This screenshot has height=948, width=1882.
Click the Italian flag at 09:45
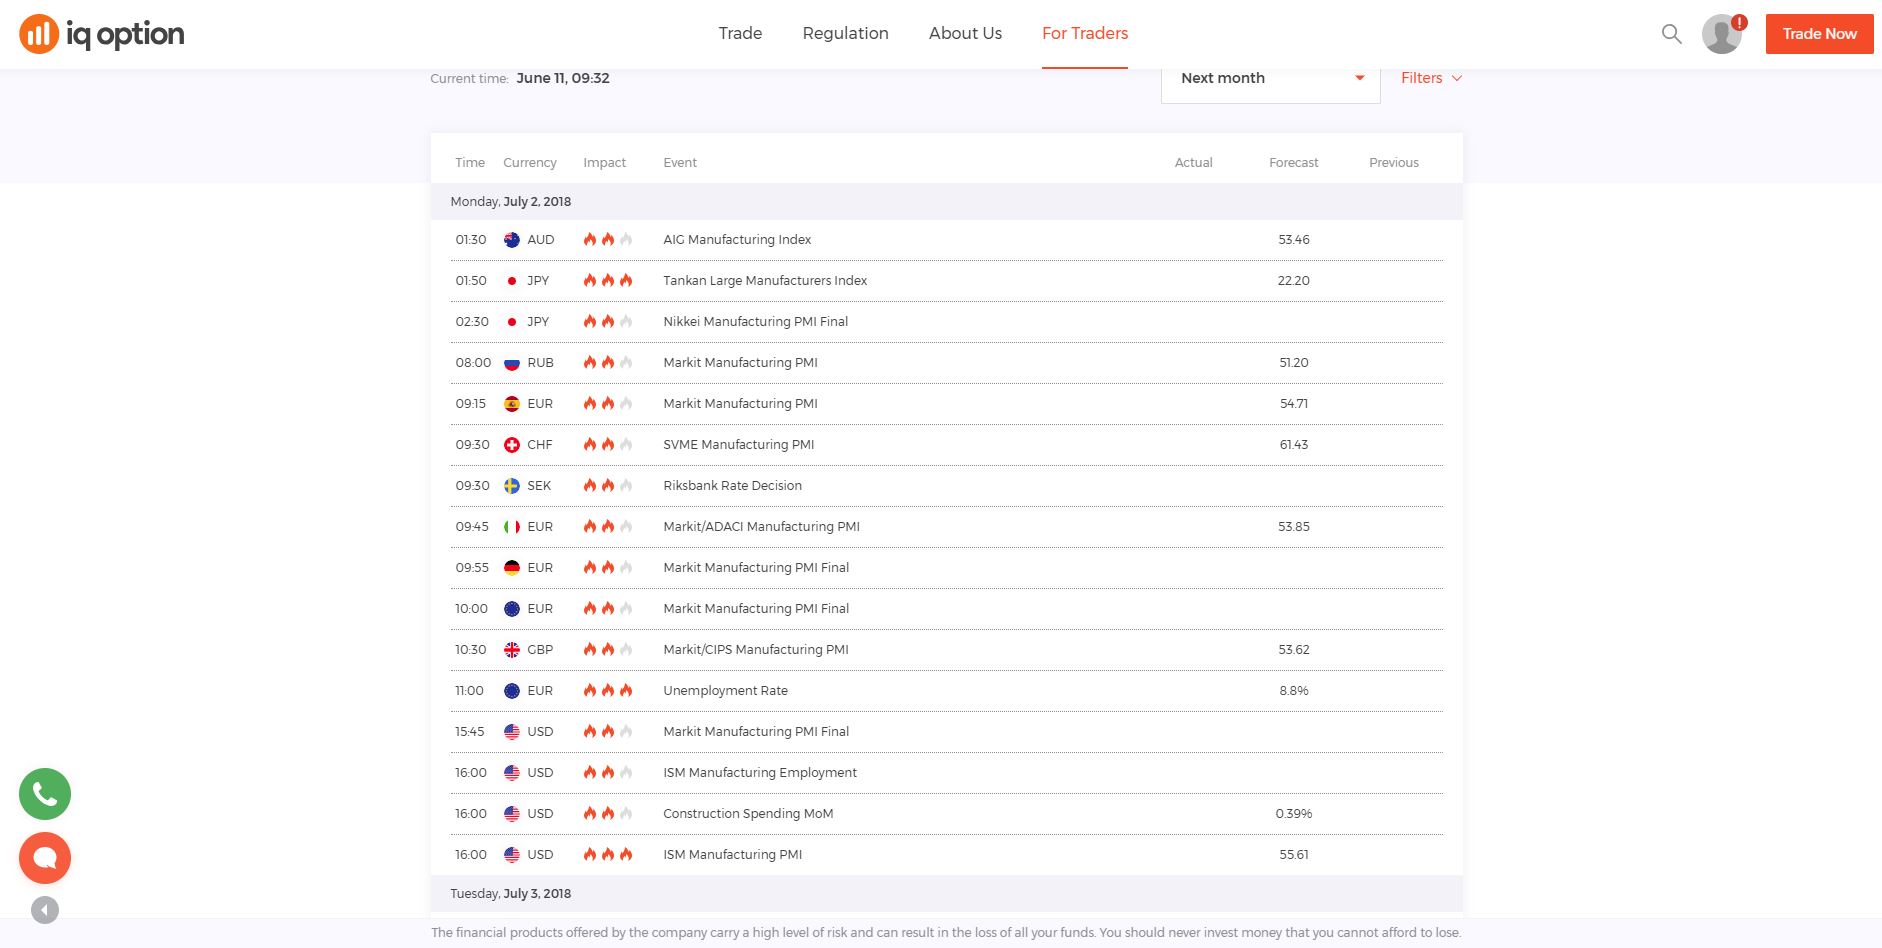click(512, 527)
